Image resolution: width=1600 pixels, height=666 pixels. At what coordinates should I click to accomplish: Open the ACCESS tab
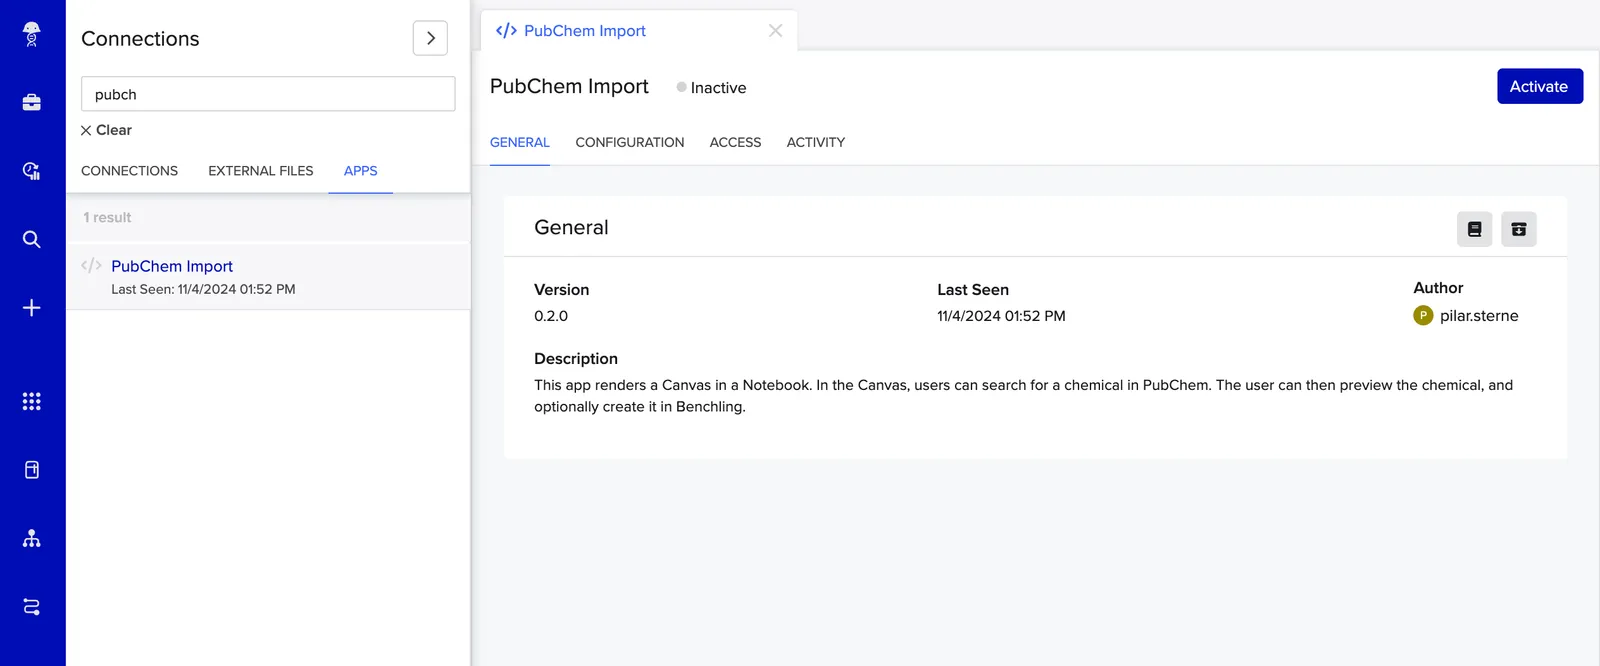735,142
